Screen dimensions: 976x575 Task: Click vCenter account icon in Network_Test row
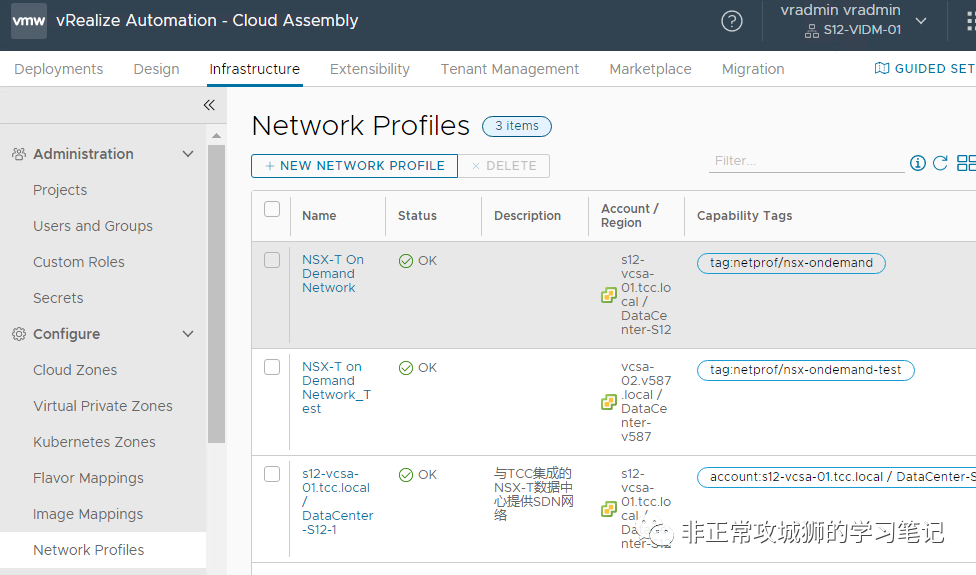(609, 402)
